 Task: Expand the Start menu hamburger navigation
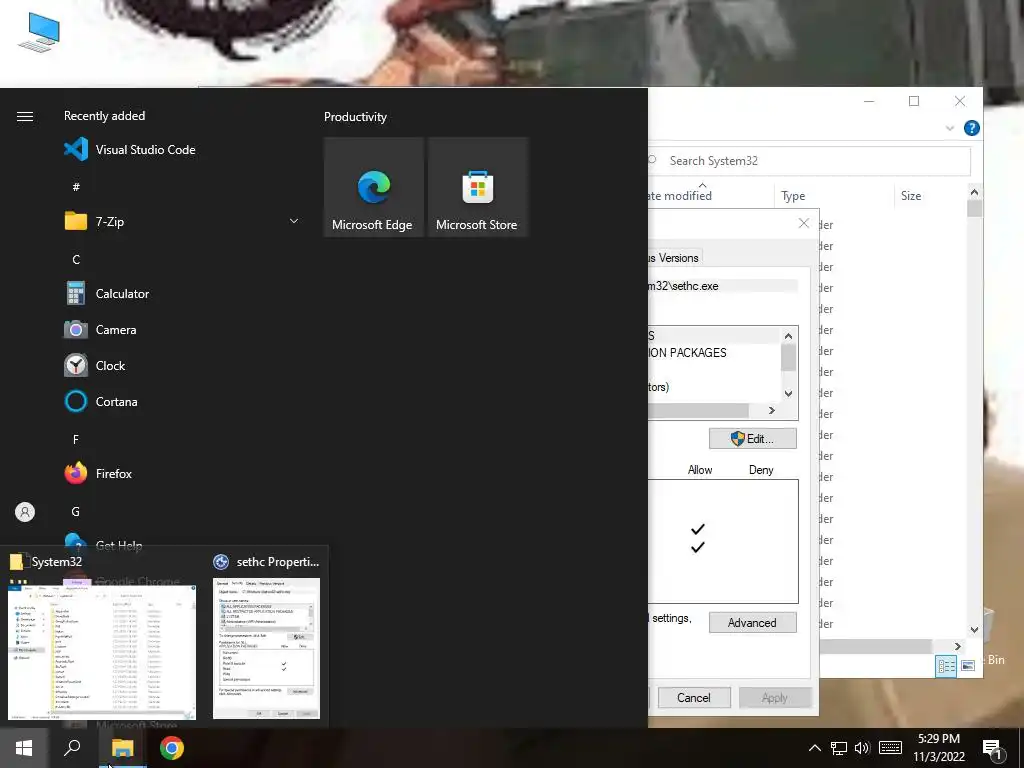pos(25,116)
